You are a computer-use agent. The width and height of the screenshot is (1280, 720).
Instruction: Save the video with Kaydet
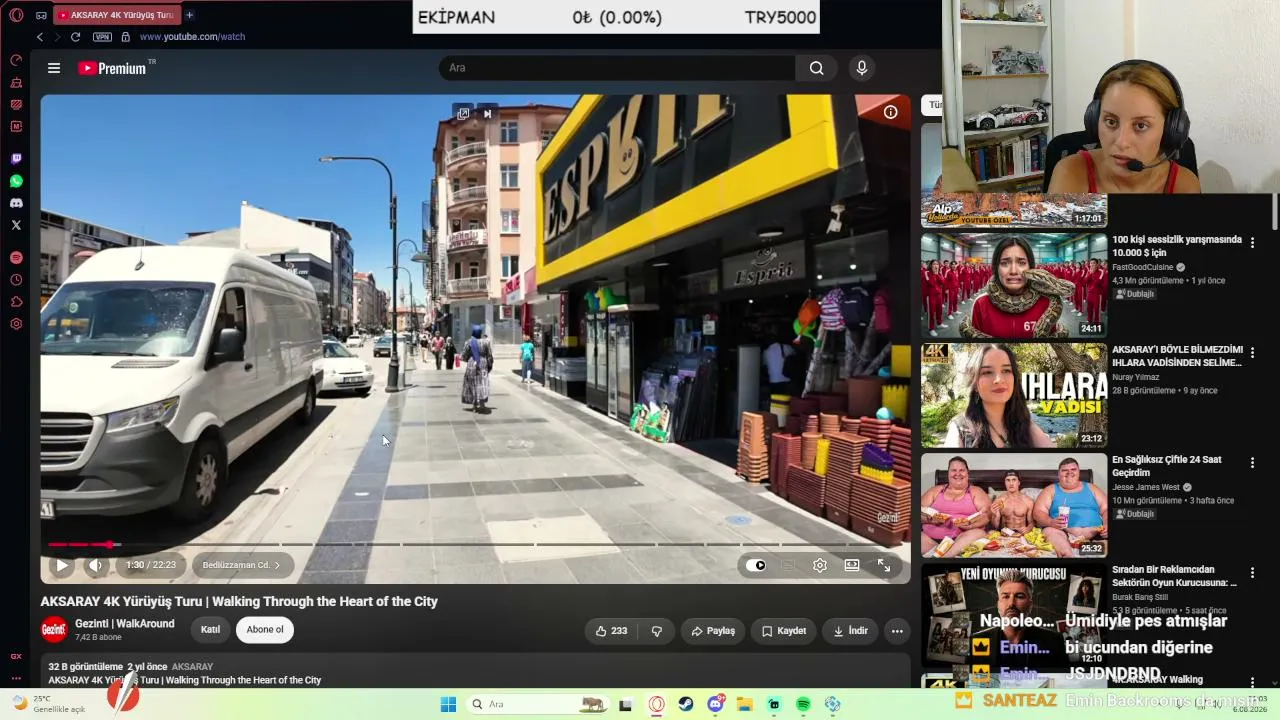(x=783, y=631)
